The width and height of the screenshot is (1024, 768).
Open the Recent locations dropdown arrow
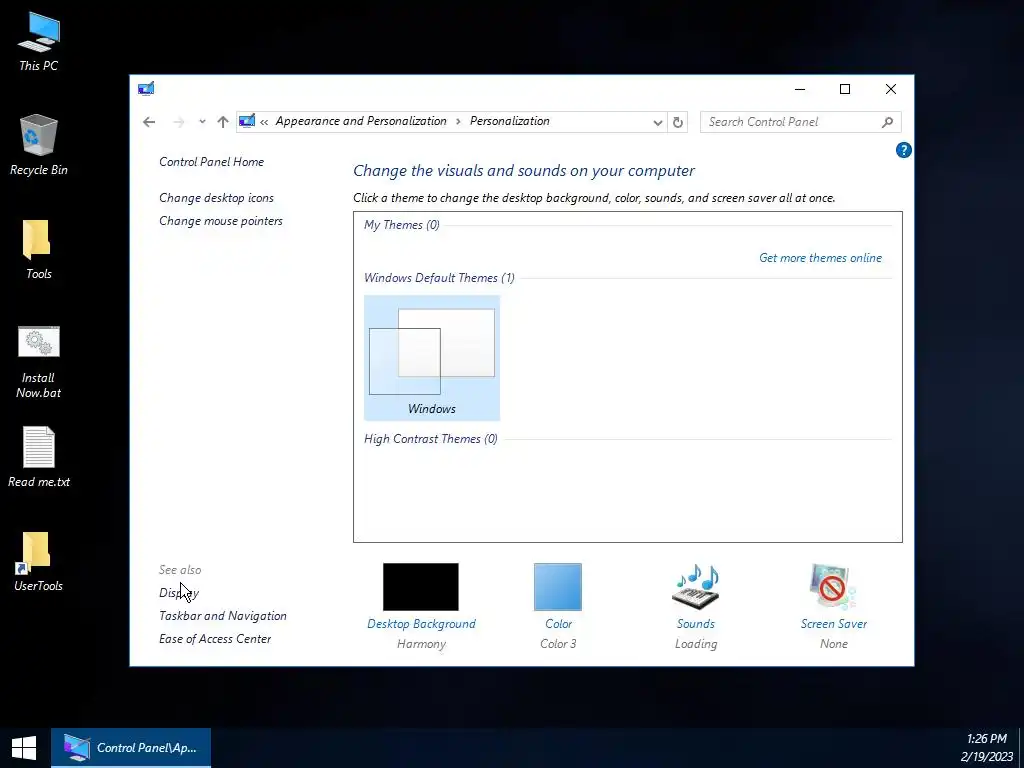[202, 121]
